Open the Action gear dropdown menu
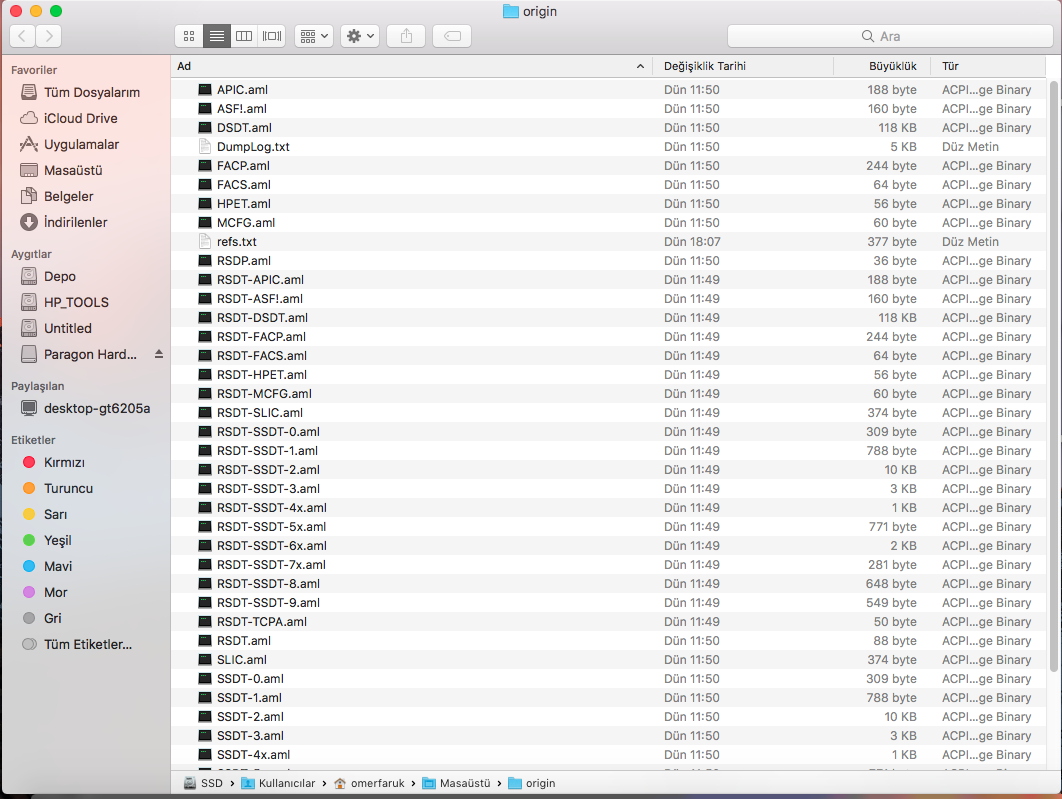Viewport: 1062px width, 799px height. tap(360, 36)
